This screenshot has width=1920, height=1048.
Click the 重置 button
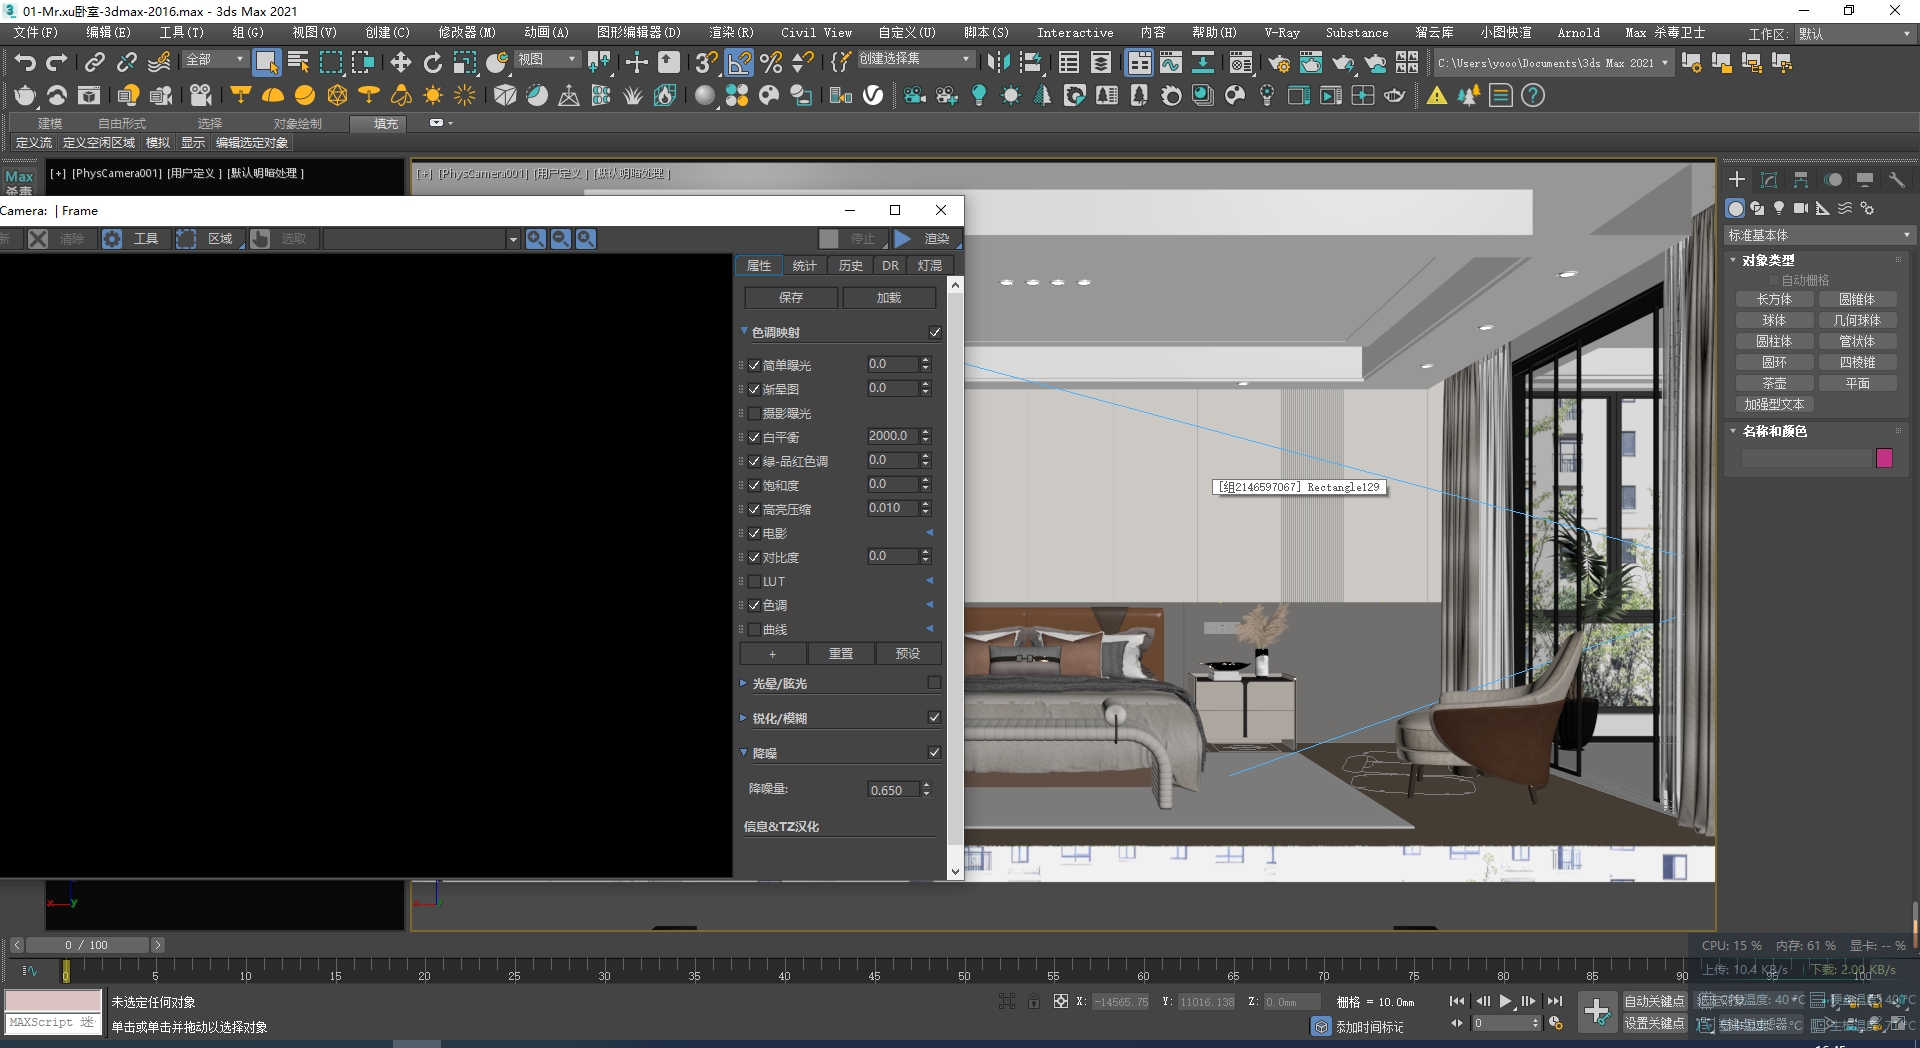pos(841,654)
